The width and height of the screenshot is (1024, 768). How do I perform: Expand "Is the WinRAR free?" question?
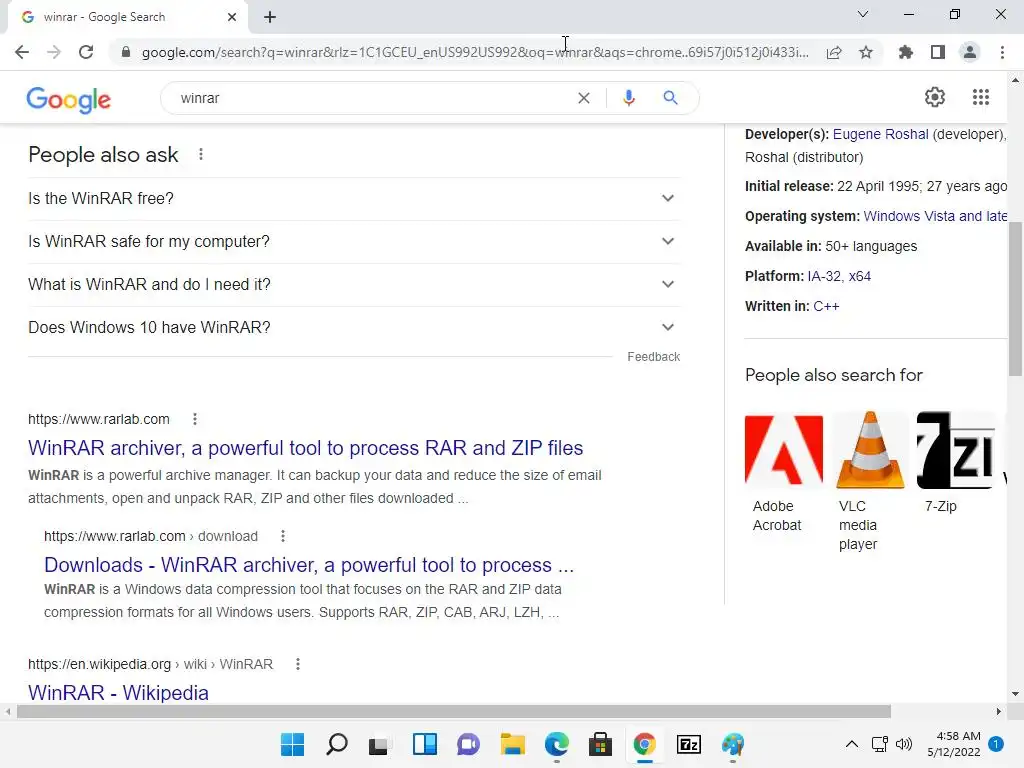(354, 199)
